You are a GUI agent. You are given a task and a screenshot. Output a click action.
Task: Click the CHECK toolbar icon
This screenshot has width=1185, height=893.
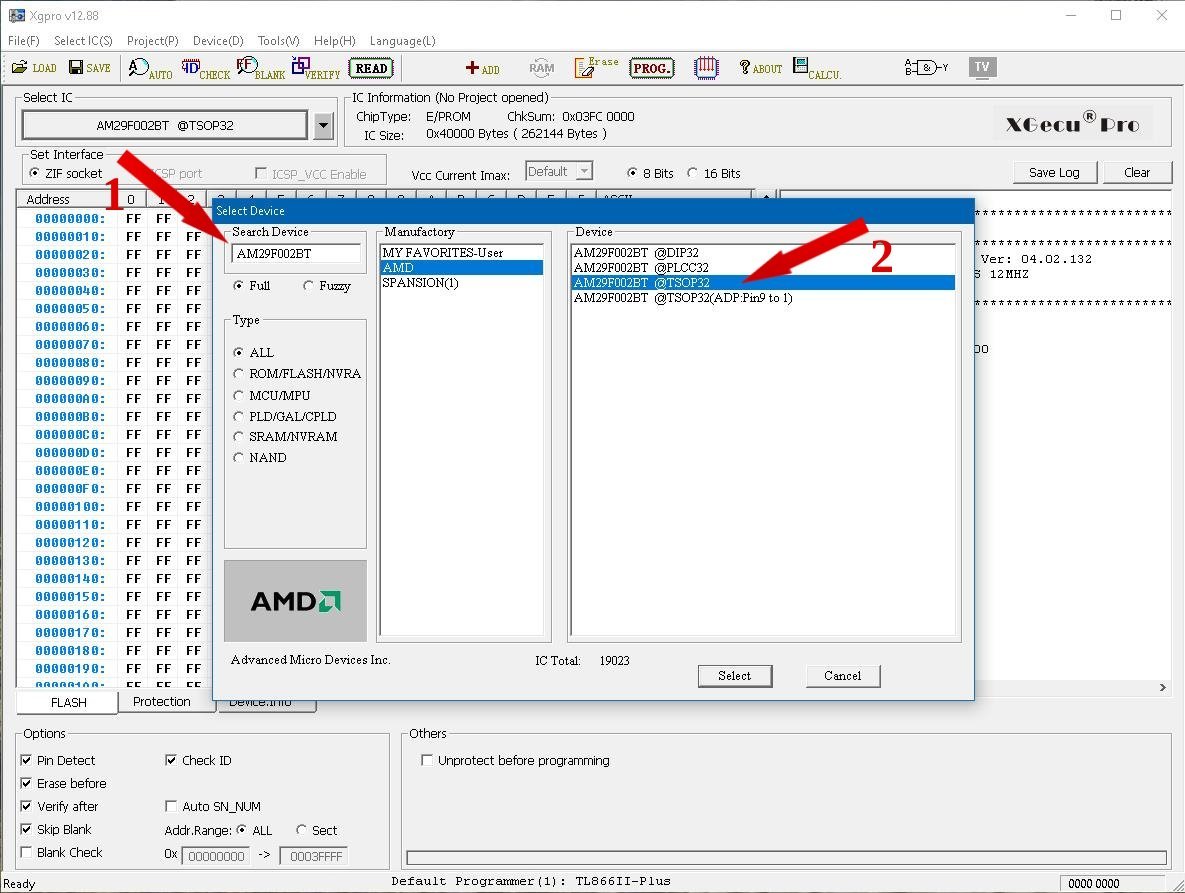[x=206, y=69]
